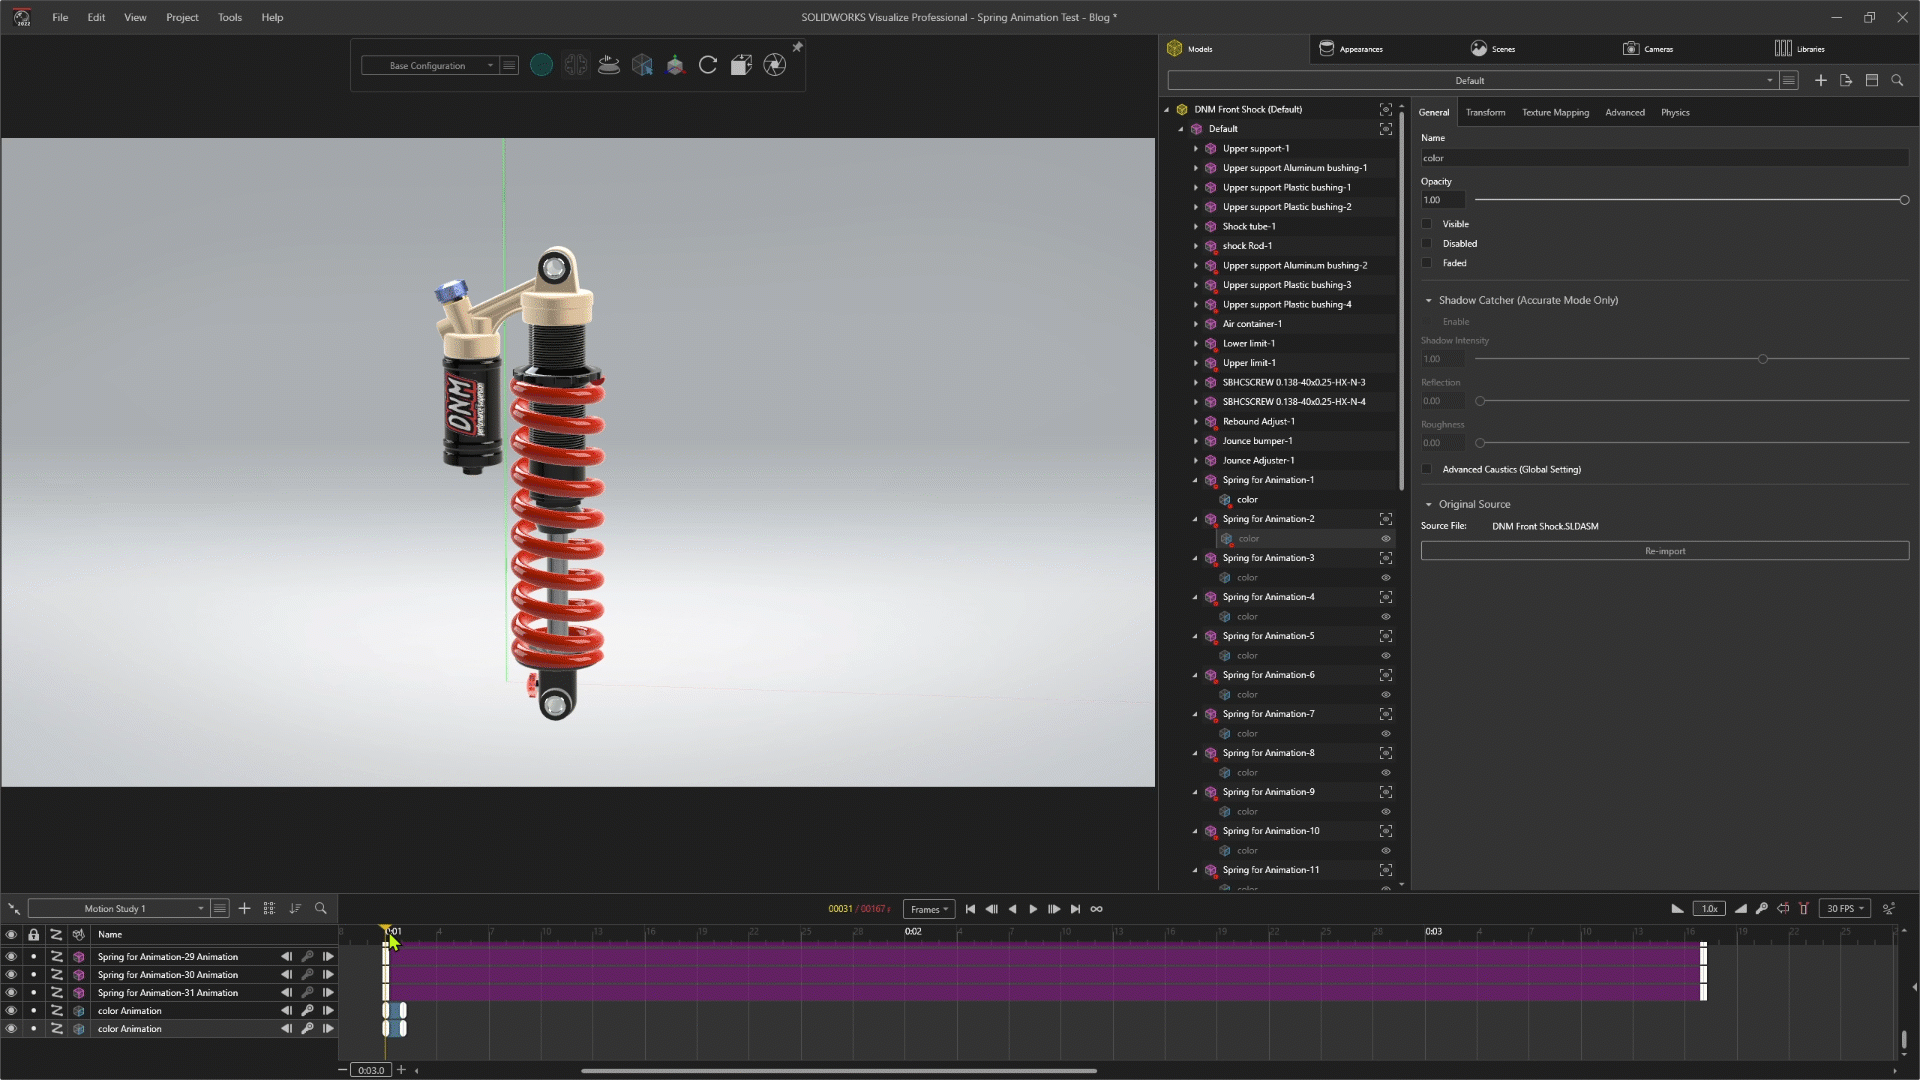1920x1080 pixels.
Task: Click the reset camera circular arrow icon
Action: (x=708, y=65)
